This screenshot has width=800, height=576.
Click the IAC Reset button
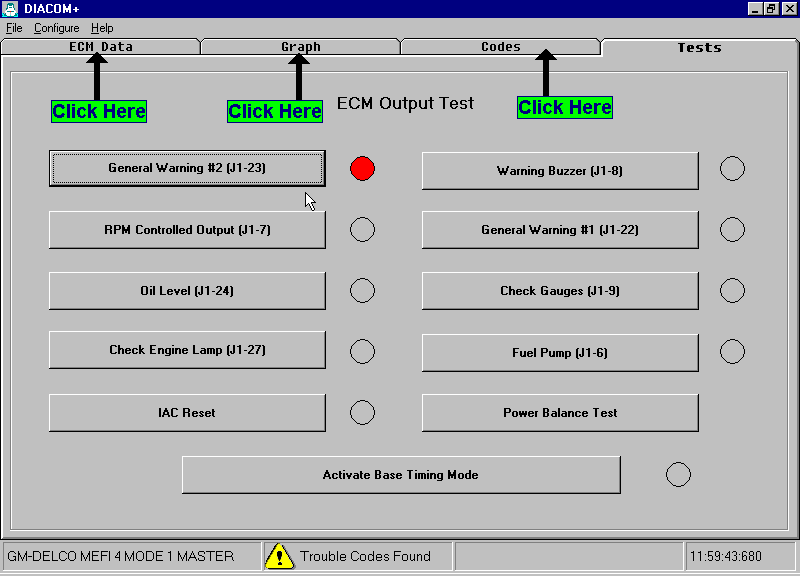pos(187,413)
